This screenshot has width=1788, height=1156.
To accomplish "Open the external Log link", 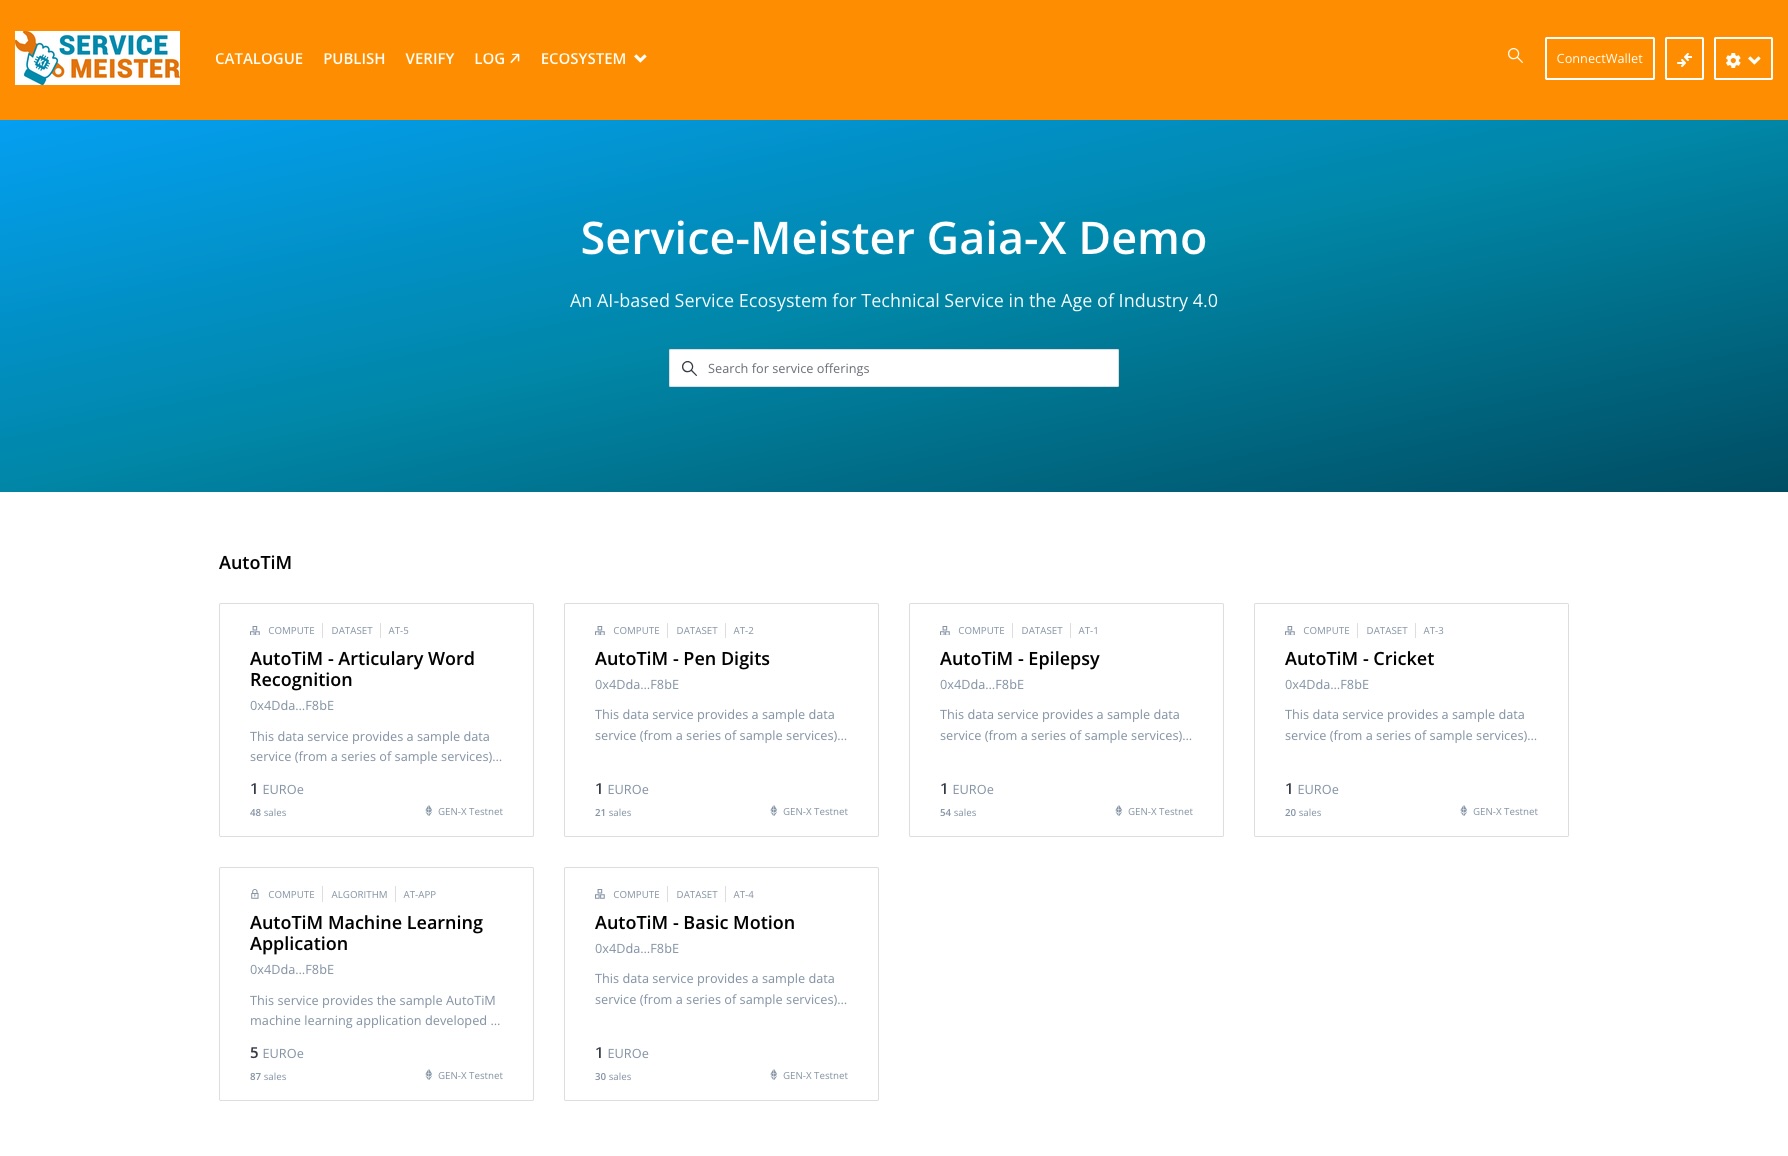I will [x=497, y=59].
